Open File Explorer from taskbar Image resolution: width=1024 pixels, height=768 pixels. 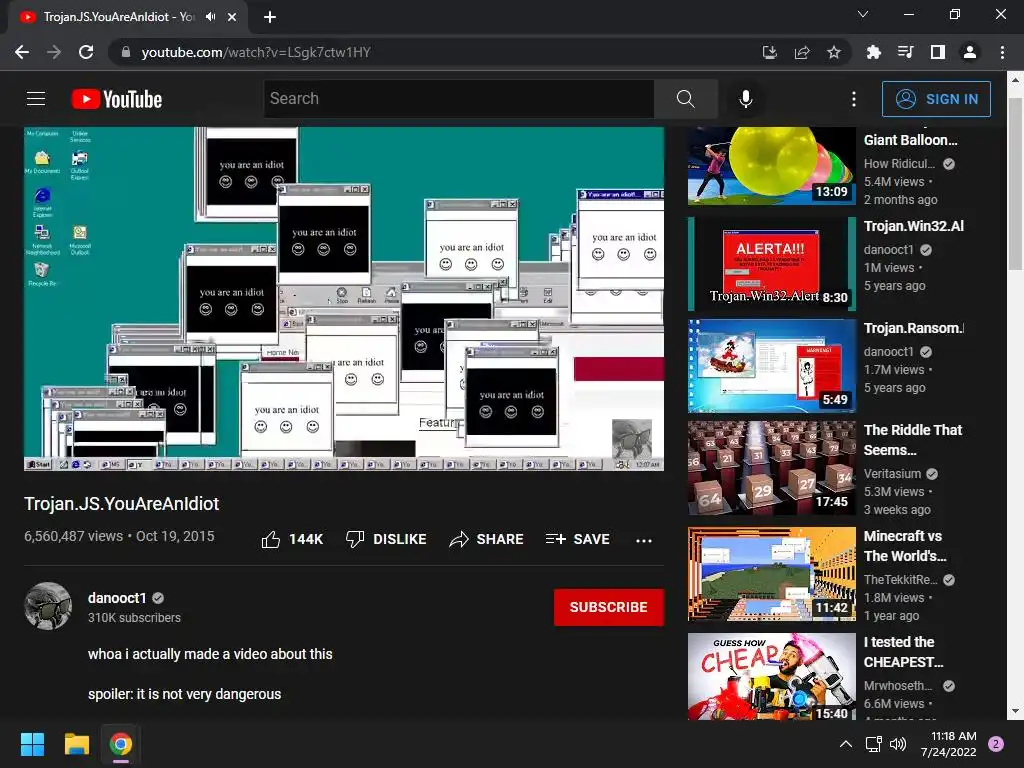click(76, 744)
